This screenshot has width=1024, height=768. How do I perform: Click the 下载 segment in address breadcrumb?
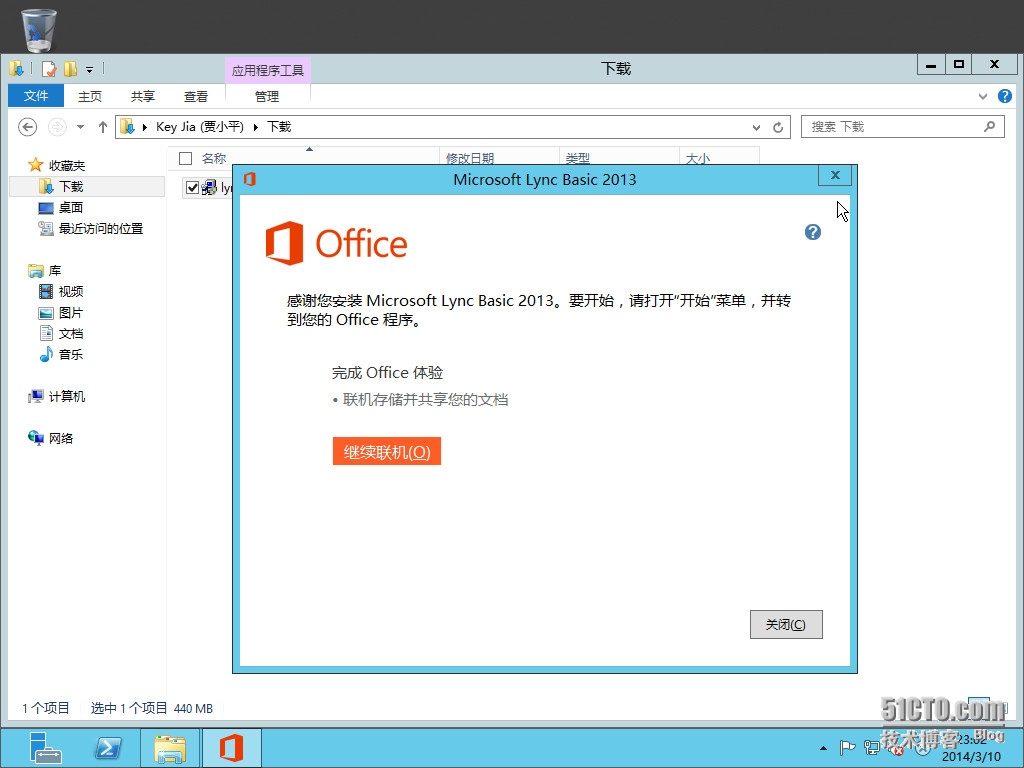pyautogui.click(x=279, y=127)
